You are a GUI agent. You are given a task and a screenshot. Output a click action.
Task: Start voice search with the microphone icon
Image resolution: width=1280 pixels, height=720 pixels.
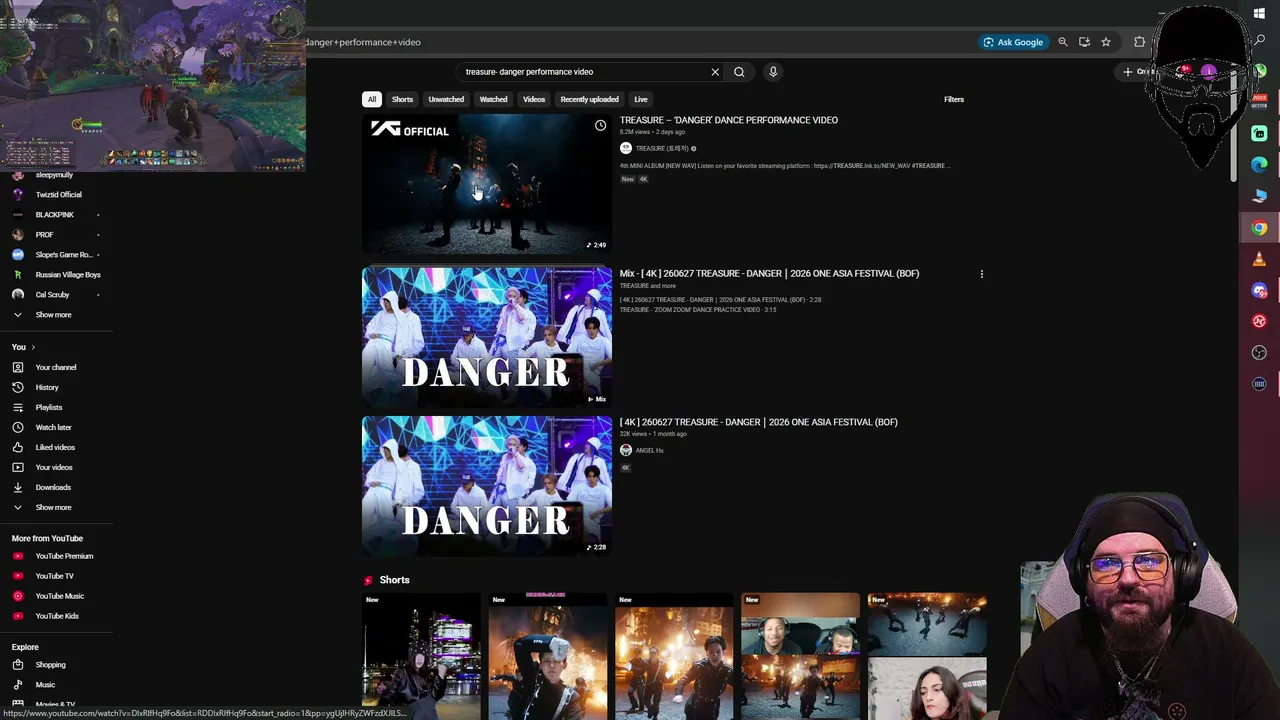click(773, 72)
